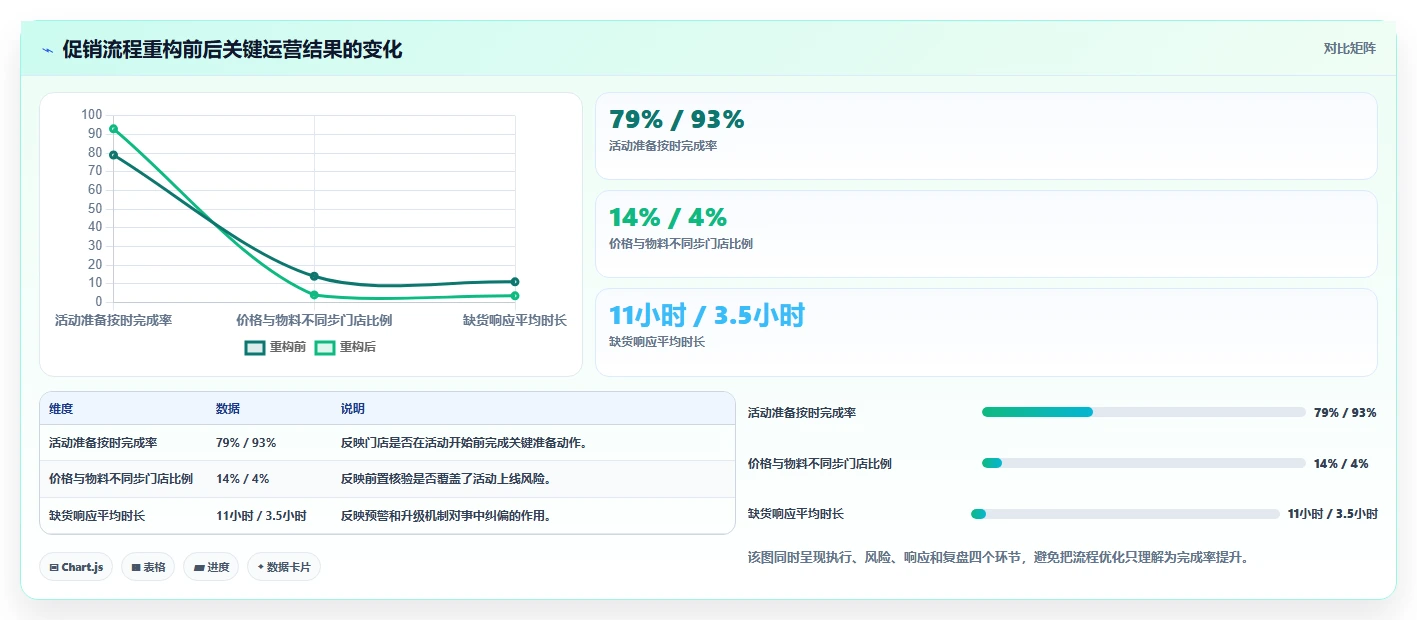The height and width of the screenshot is (620, 1417).
Task: Toggle the 重构后 legend swatch
Action: coord(325,347)
